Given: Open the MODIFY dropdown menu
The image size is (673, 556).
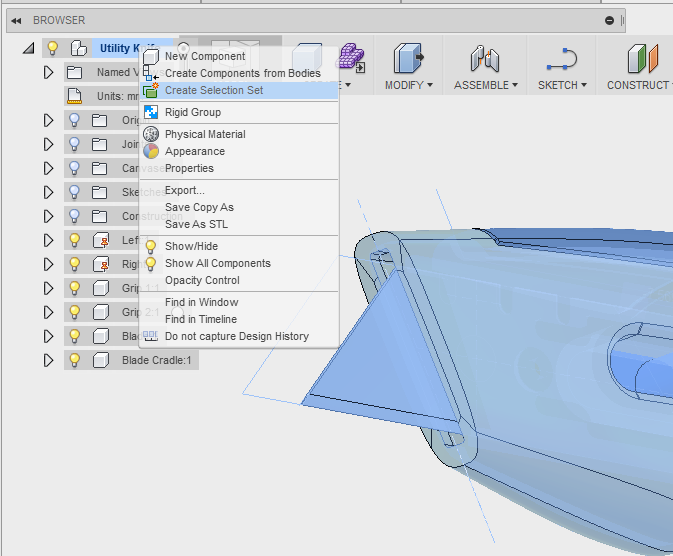Looking at the screenshot, I should pyautogui.click(x=408, y=85).
